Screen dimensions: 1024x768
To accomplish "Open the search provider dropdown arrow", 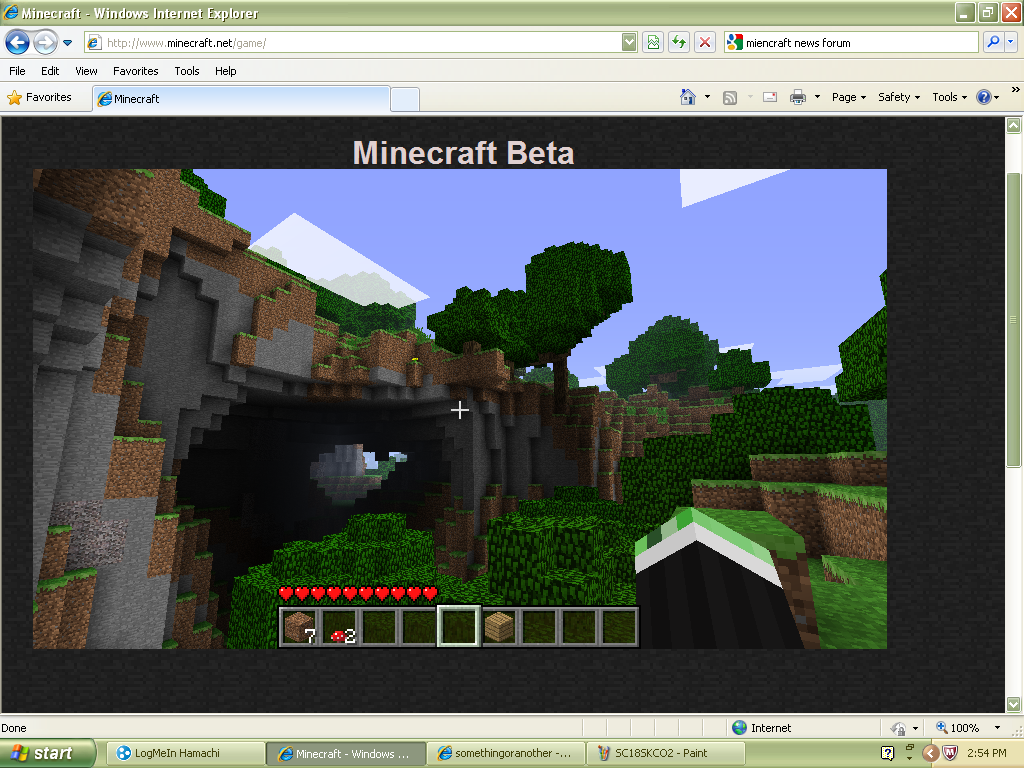I will click(1010, 42).
